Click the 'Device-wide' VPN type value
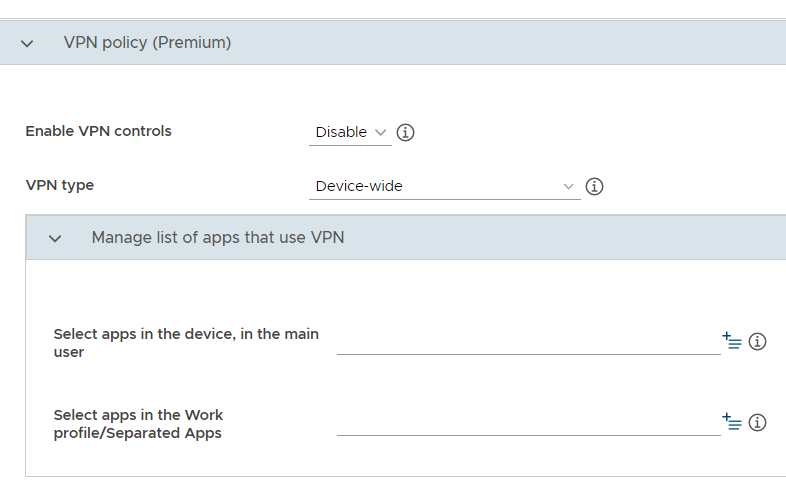This screenshot has height=490, width=786. [x=359, y=186]
